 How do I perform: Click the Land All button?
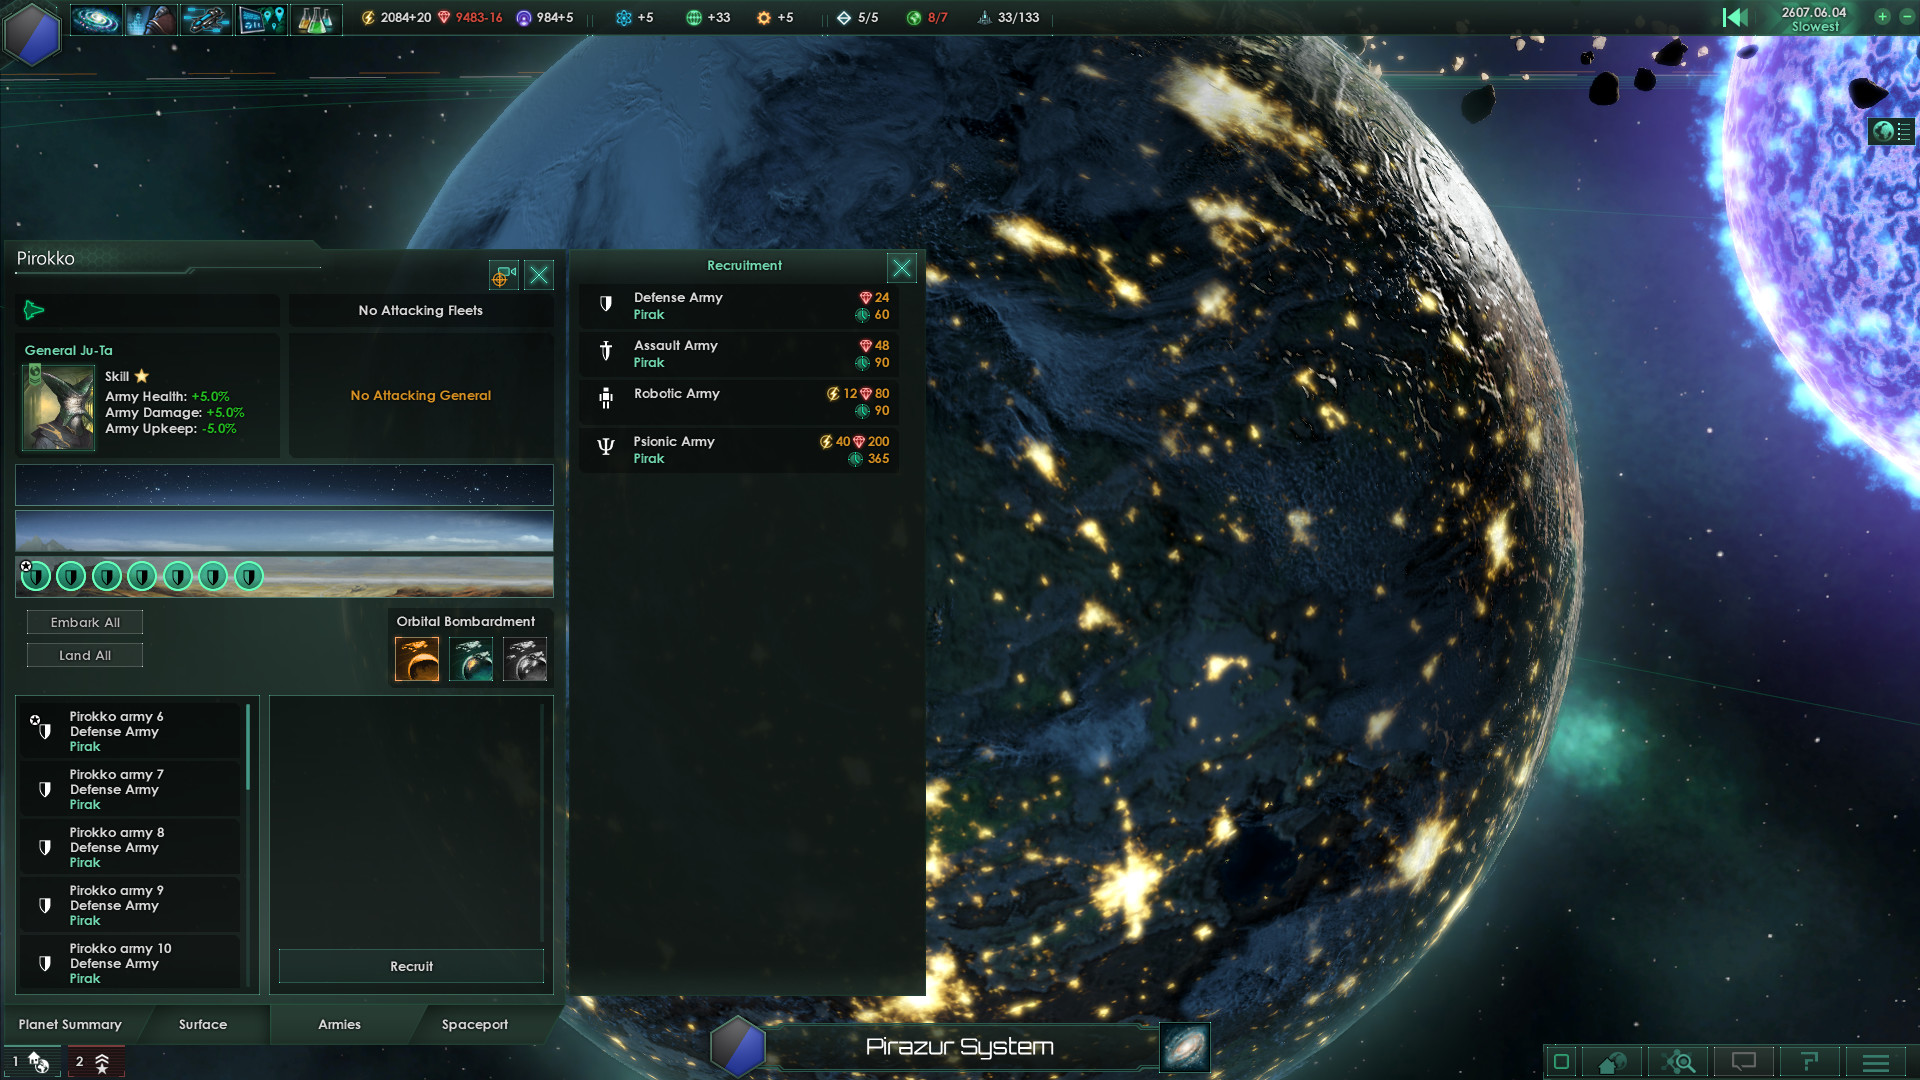86,654
